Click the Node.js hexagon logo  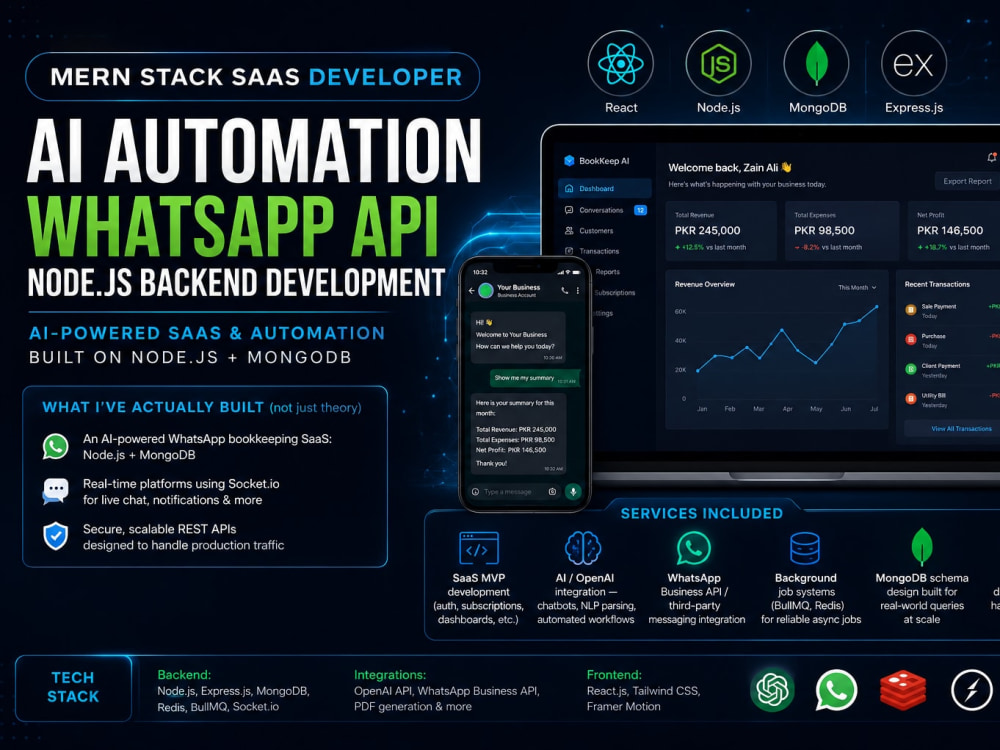click(x=719, y=63)
